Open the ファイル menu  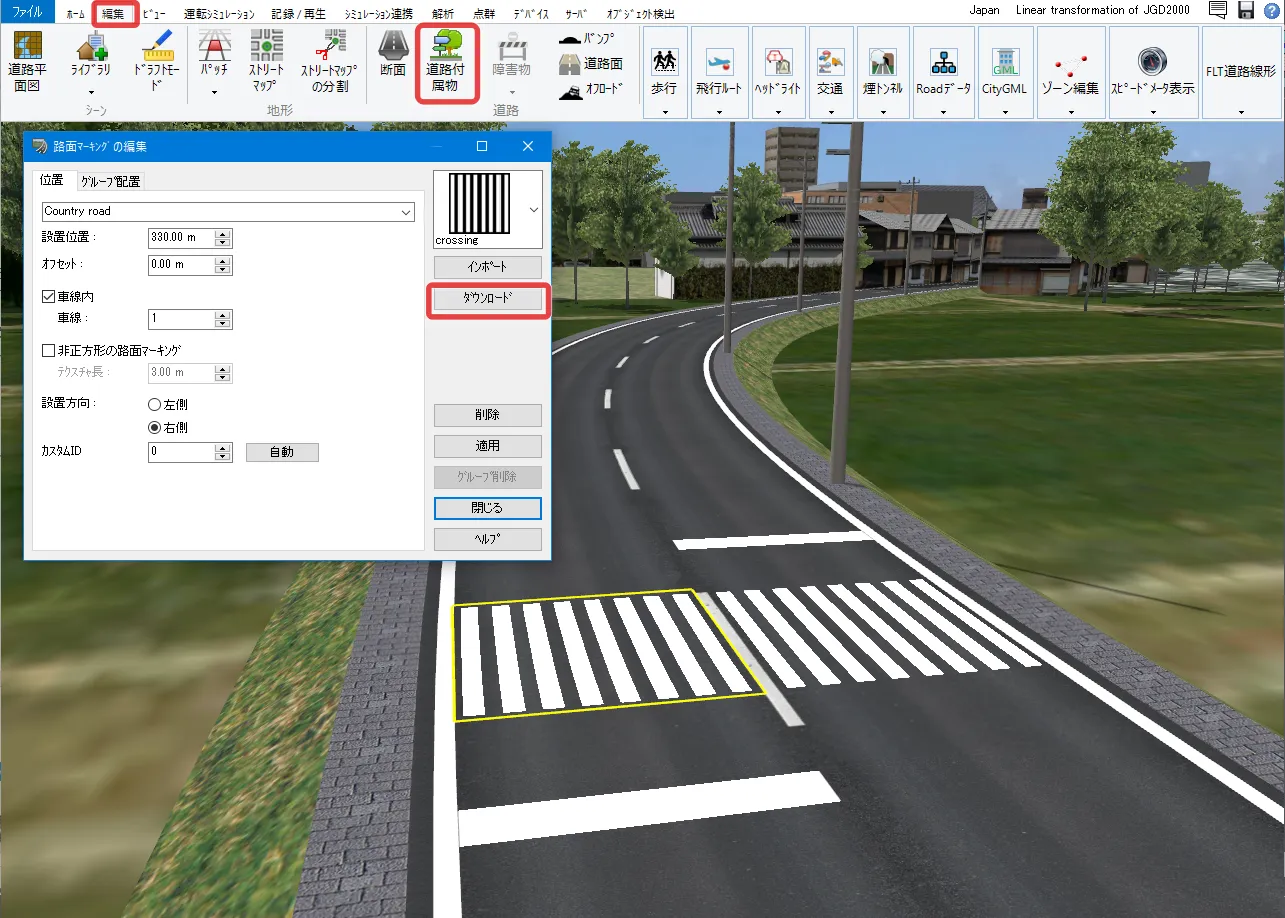coord(27,14)
